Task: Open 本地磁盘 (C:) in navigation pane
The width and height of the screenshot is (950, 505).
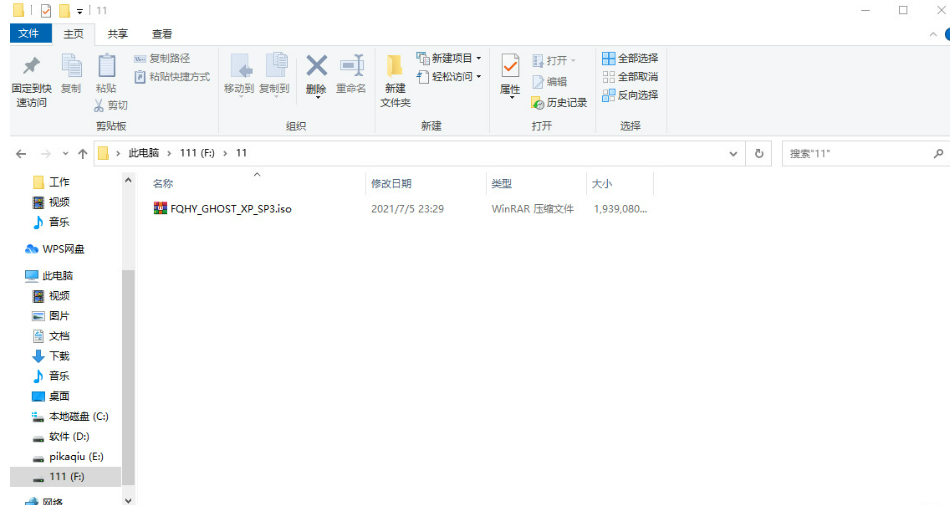Action: 78,416
